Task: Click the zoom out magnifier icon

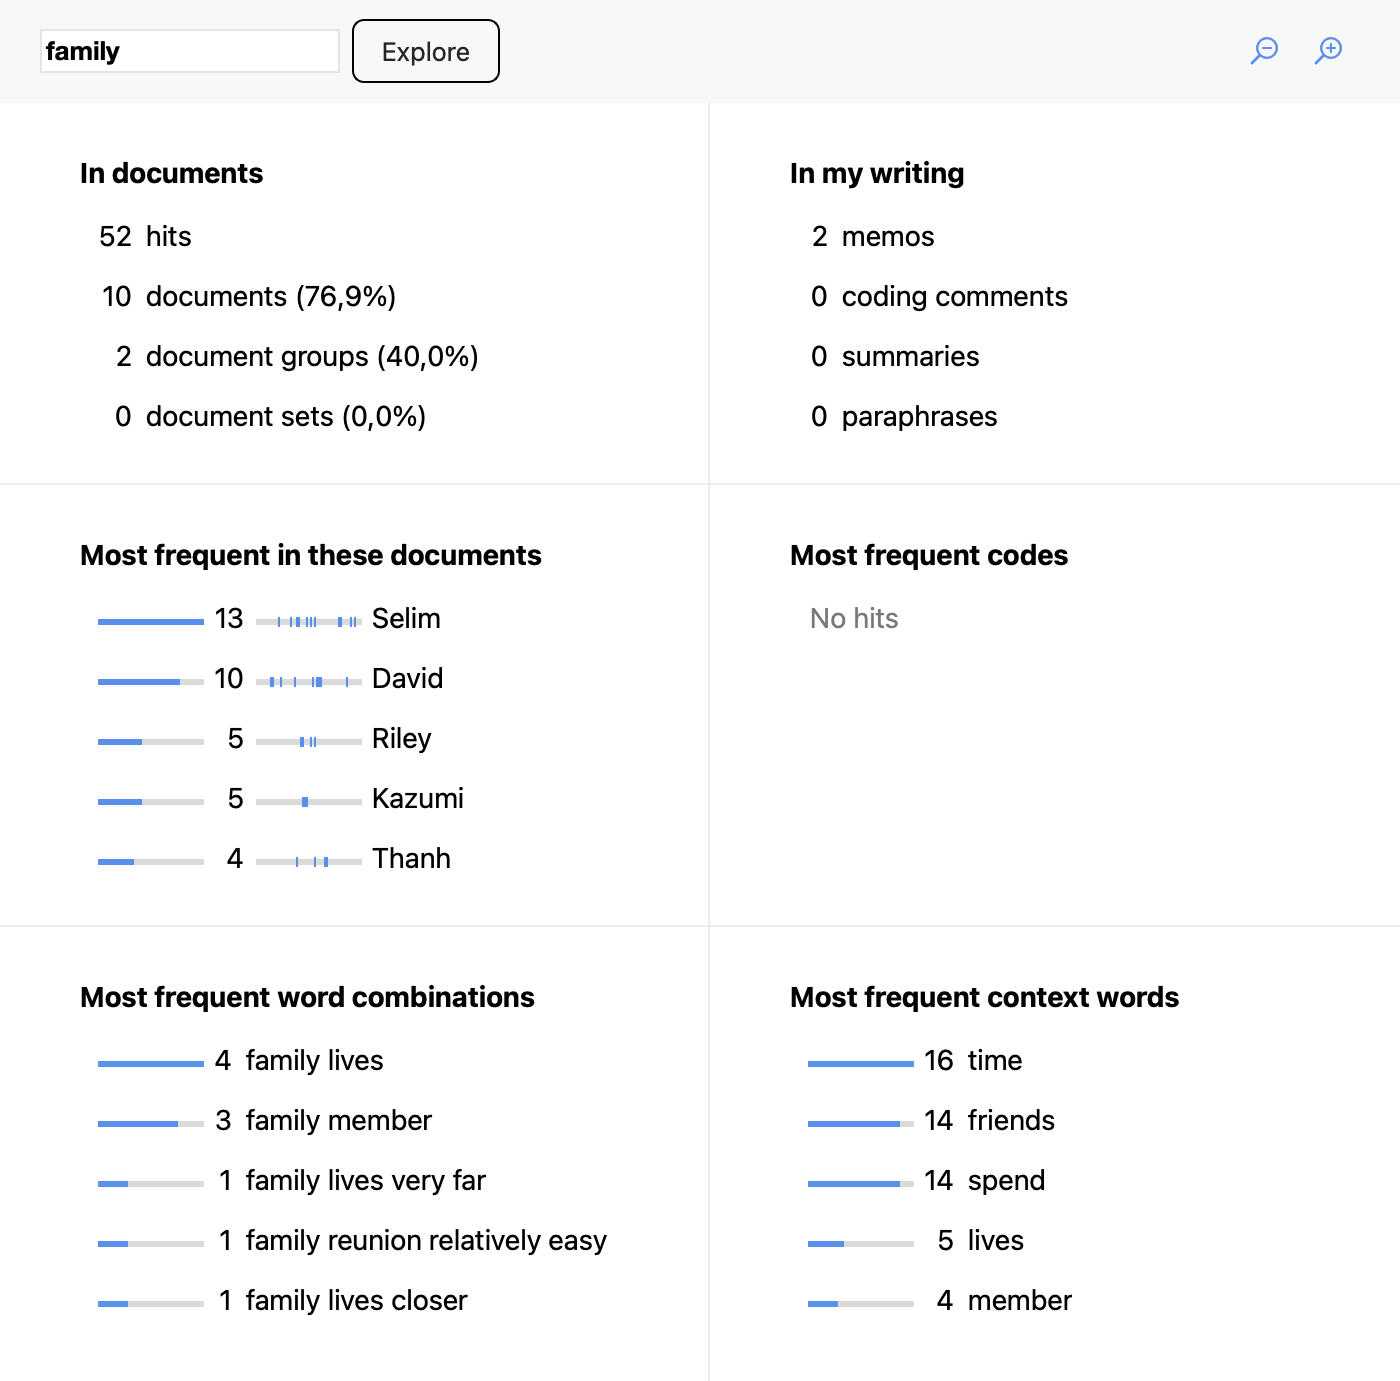Action: pos(1265,50)
